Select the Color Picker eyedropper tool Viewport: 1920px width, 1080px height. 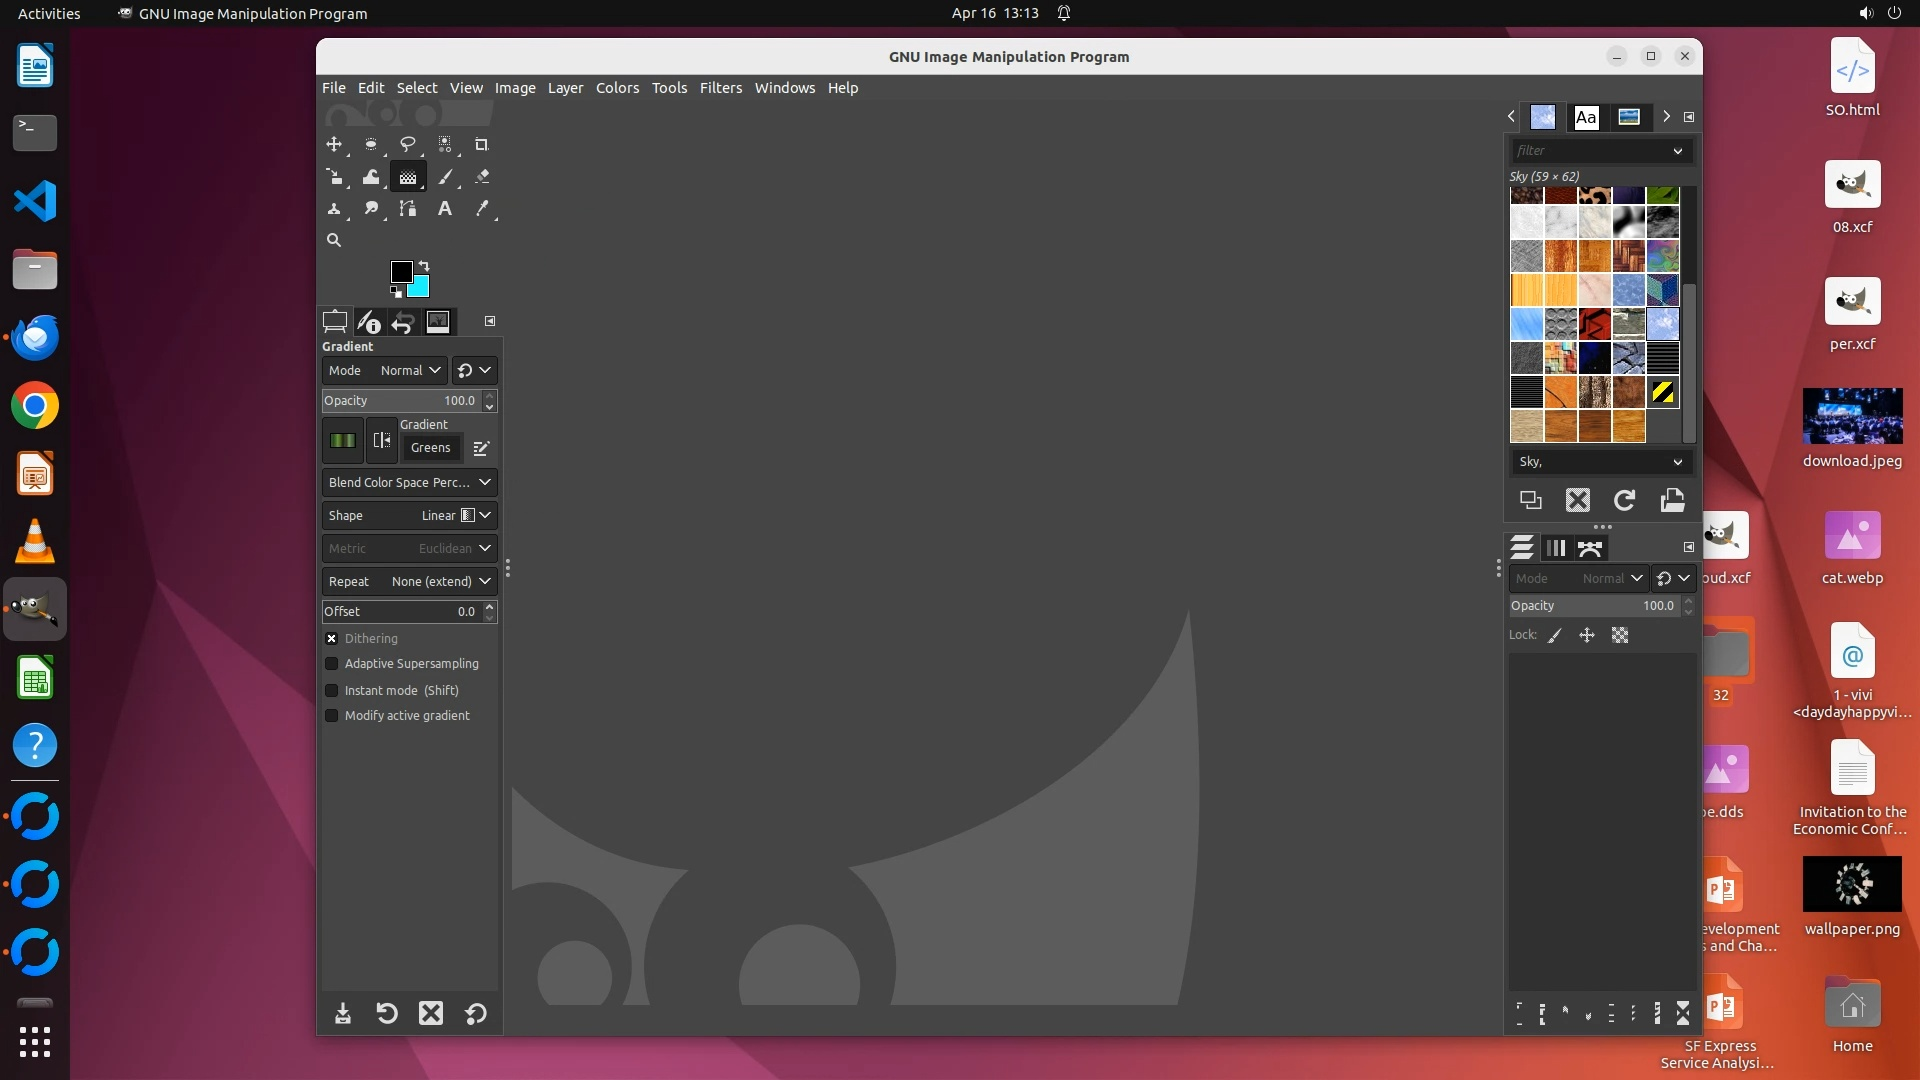point(482,209)
